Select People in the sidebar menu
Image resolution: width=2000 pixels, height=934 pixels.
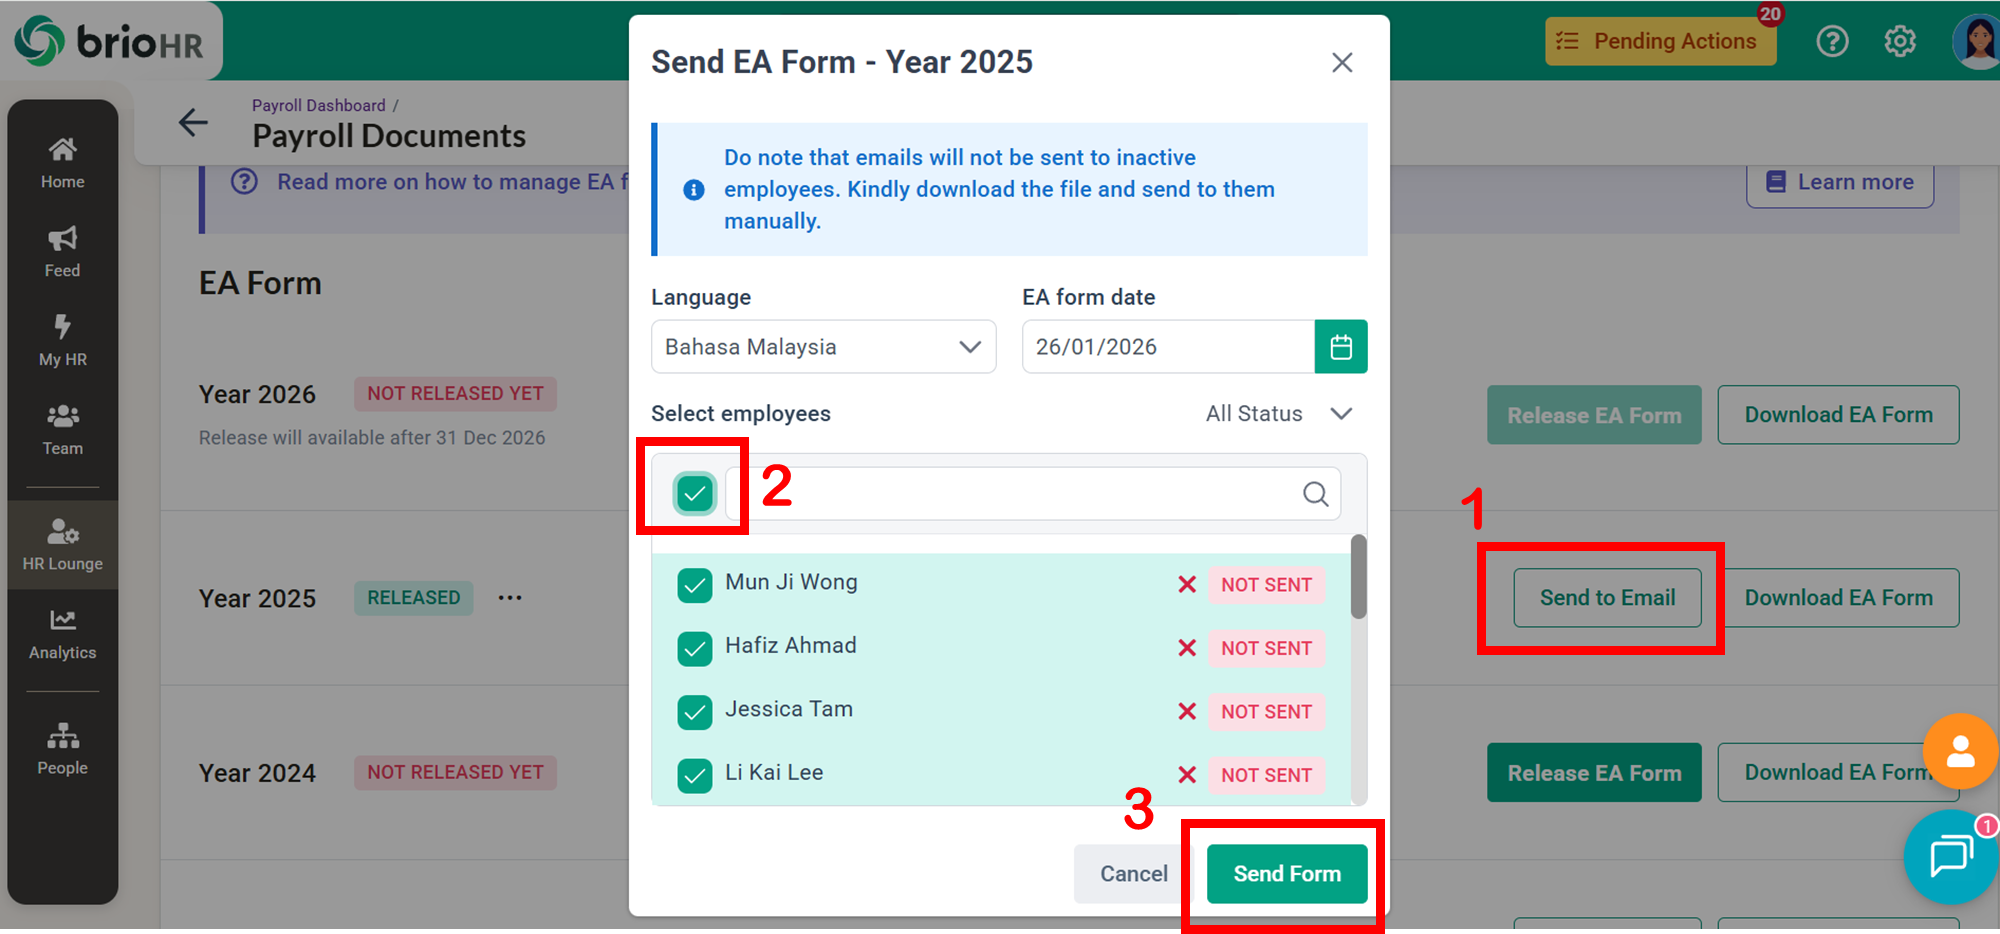(x=62, y=749)
